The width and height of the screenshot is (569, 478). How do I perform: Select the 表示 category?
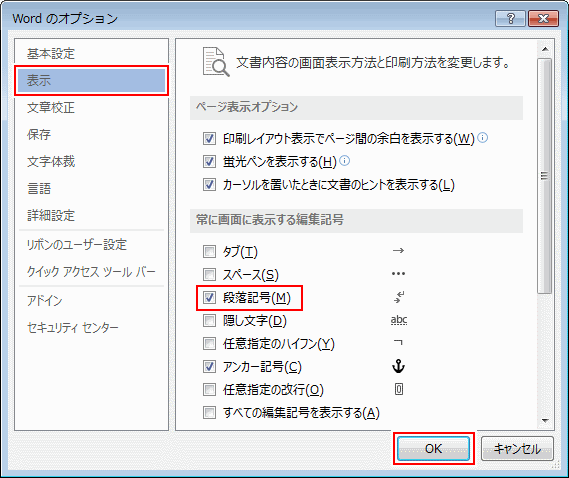[91, 80]
